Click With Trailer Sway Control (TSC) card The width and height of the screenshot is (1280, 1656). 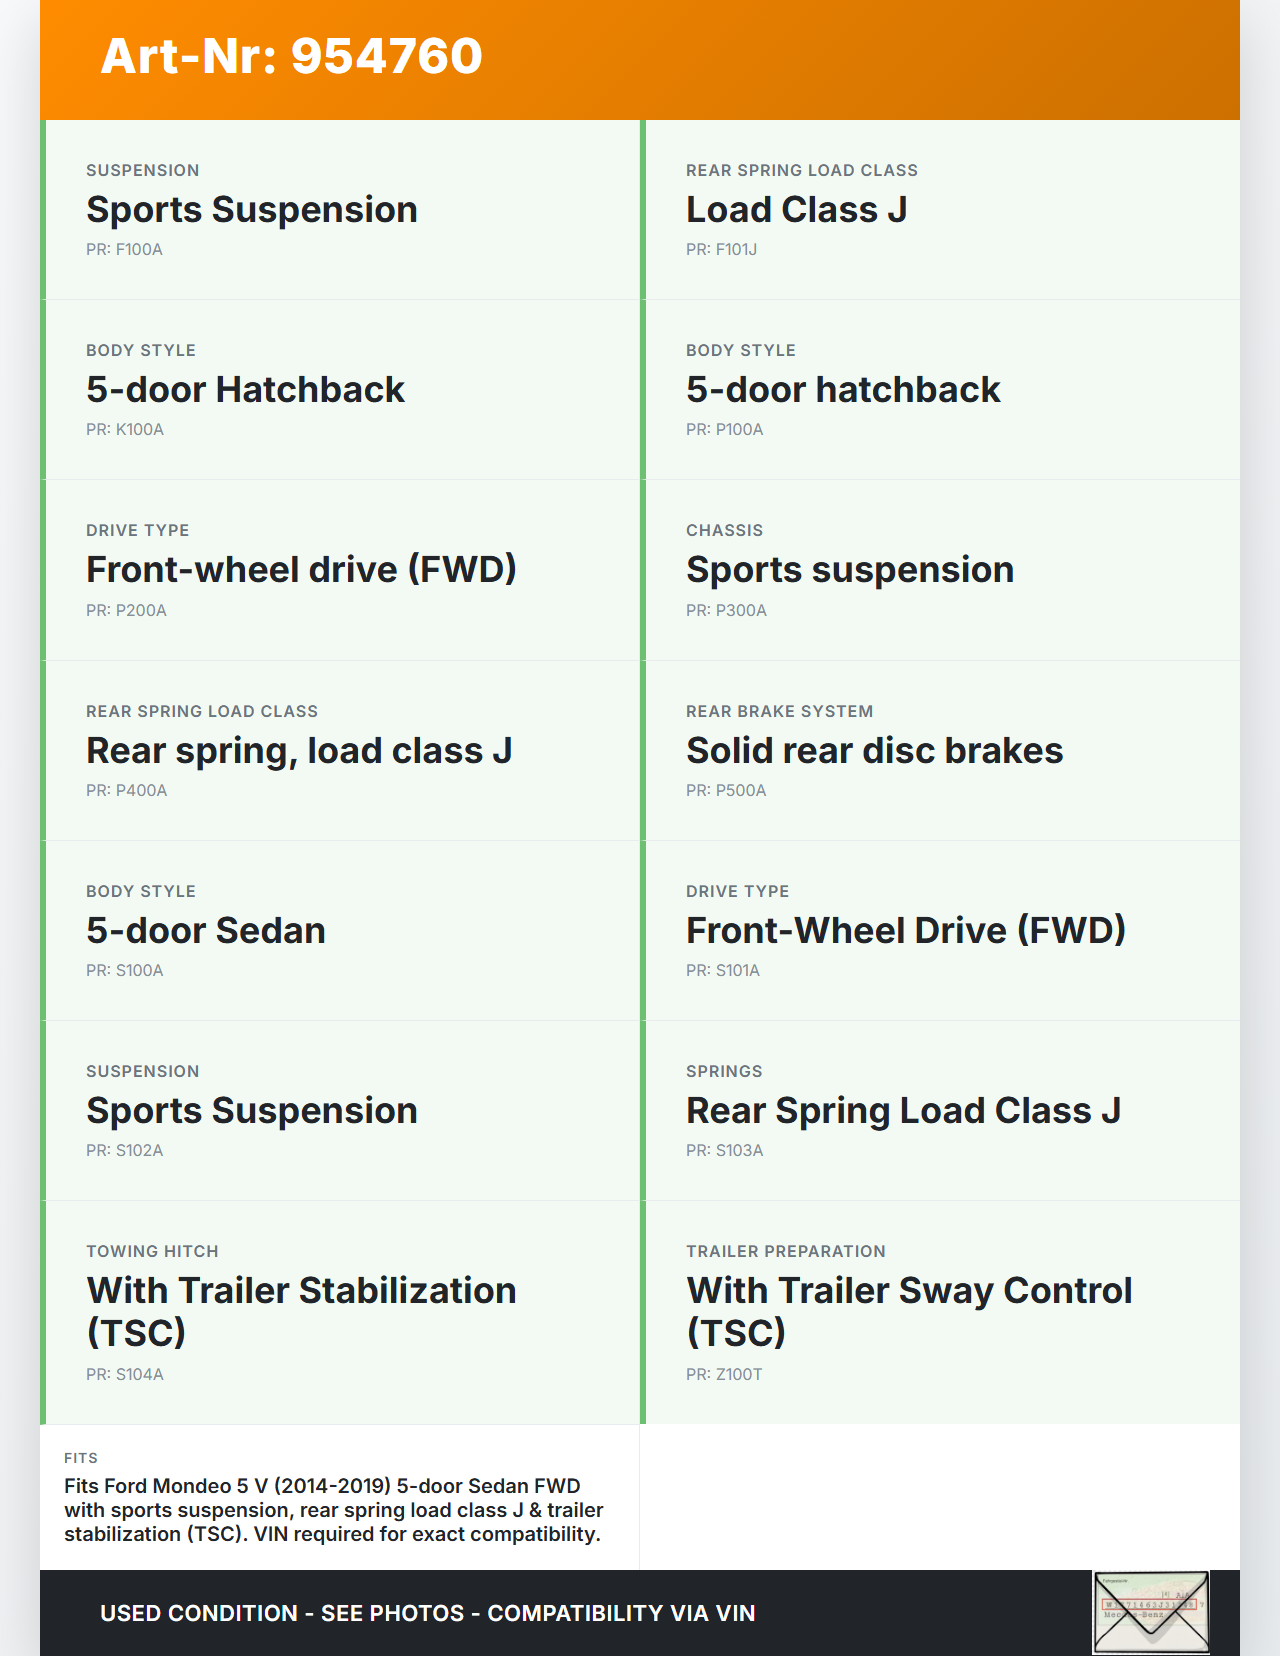pyautogui.click(x=940, y=1310)
